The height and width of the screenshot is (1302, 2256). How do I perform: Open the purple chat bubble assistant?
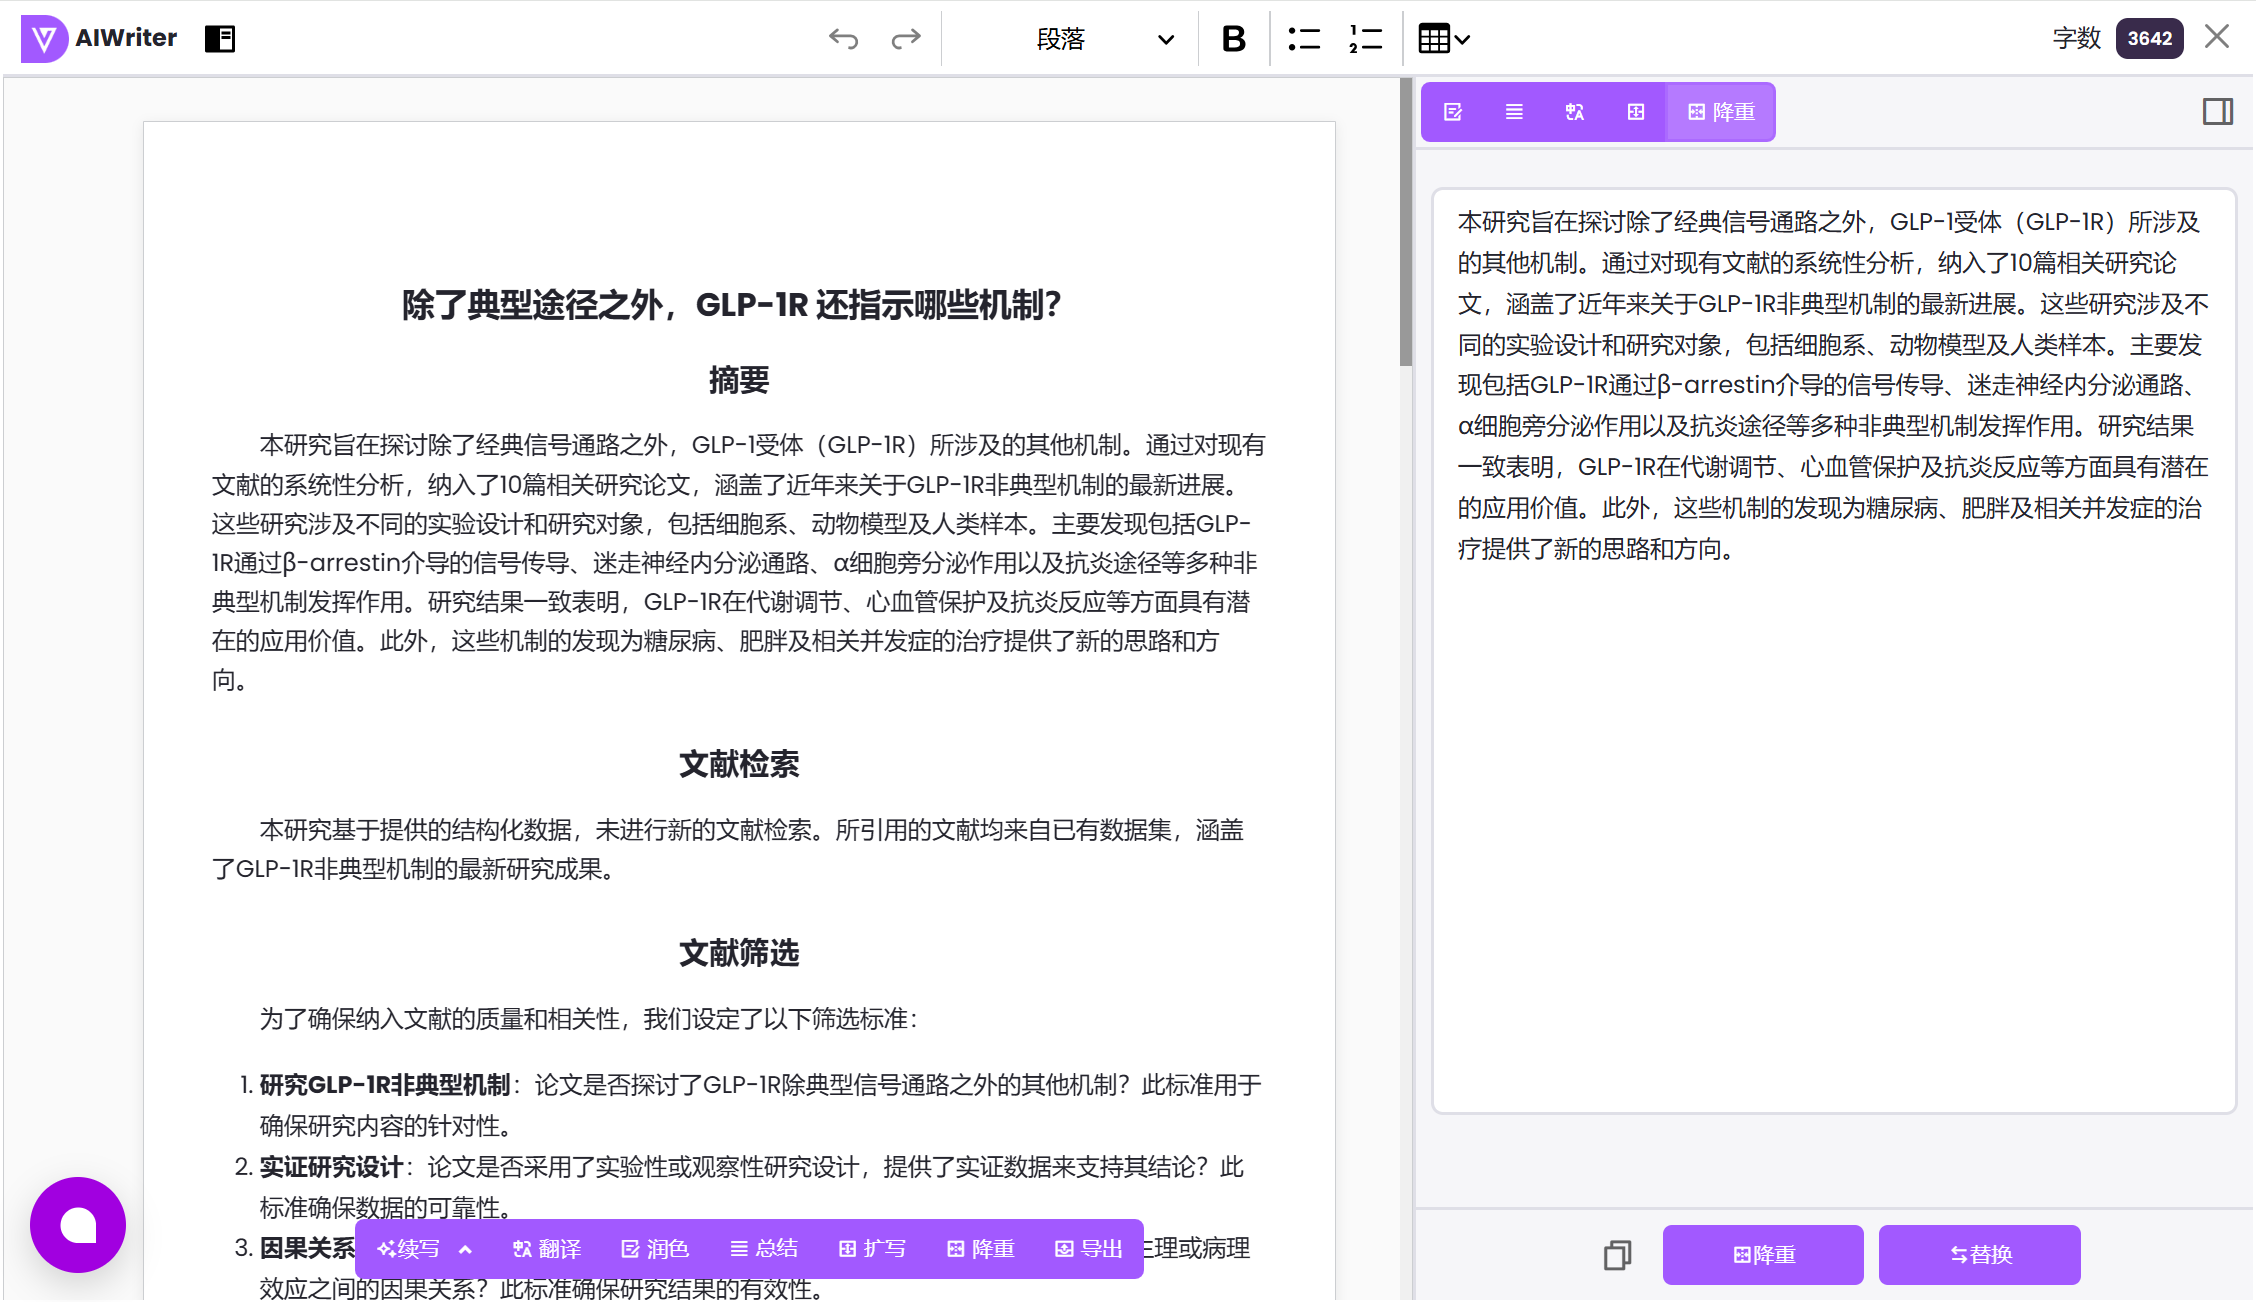point(78,1225)
